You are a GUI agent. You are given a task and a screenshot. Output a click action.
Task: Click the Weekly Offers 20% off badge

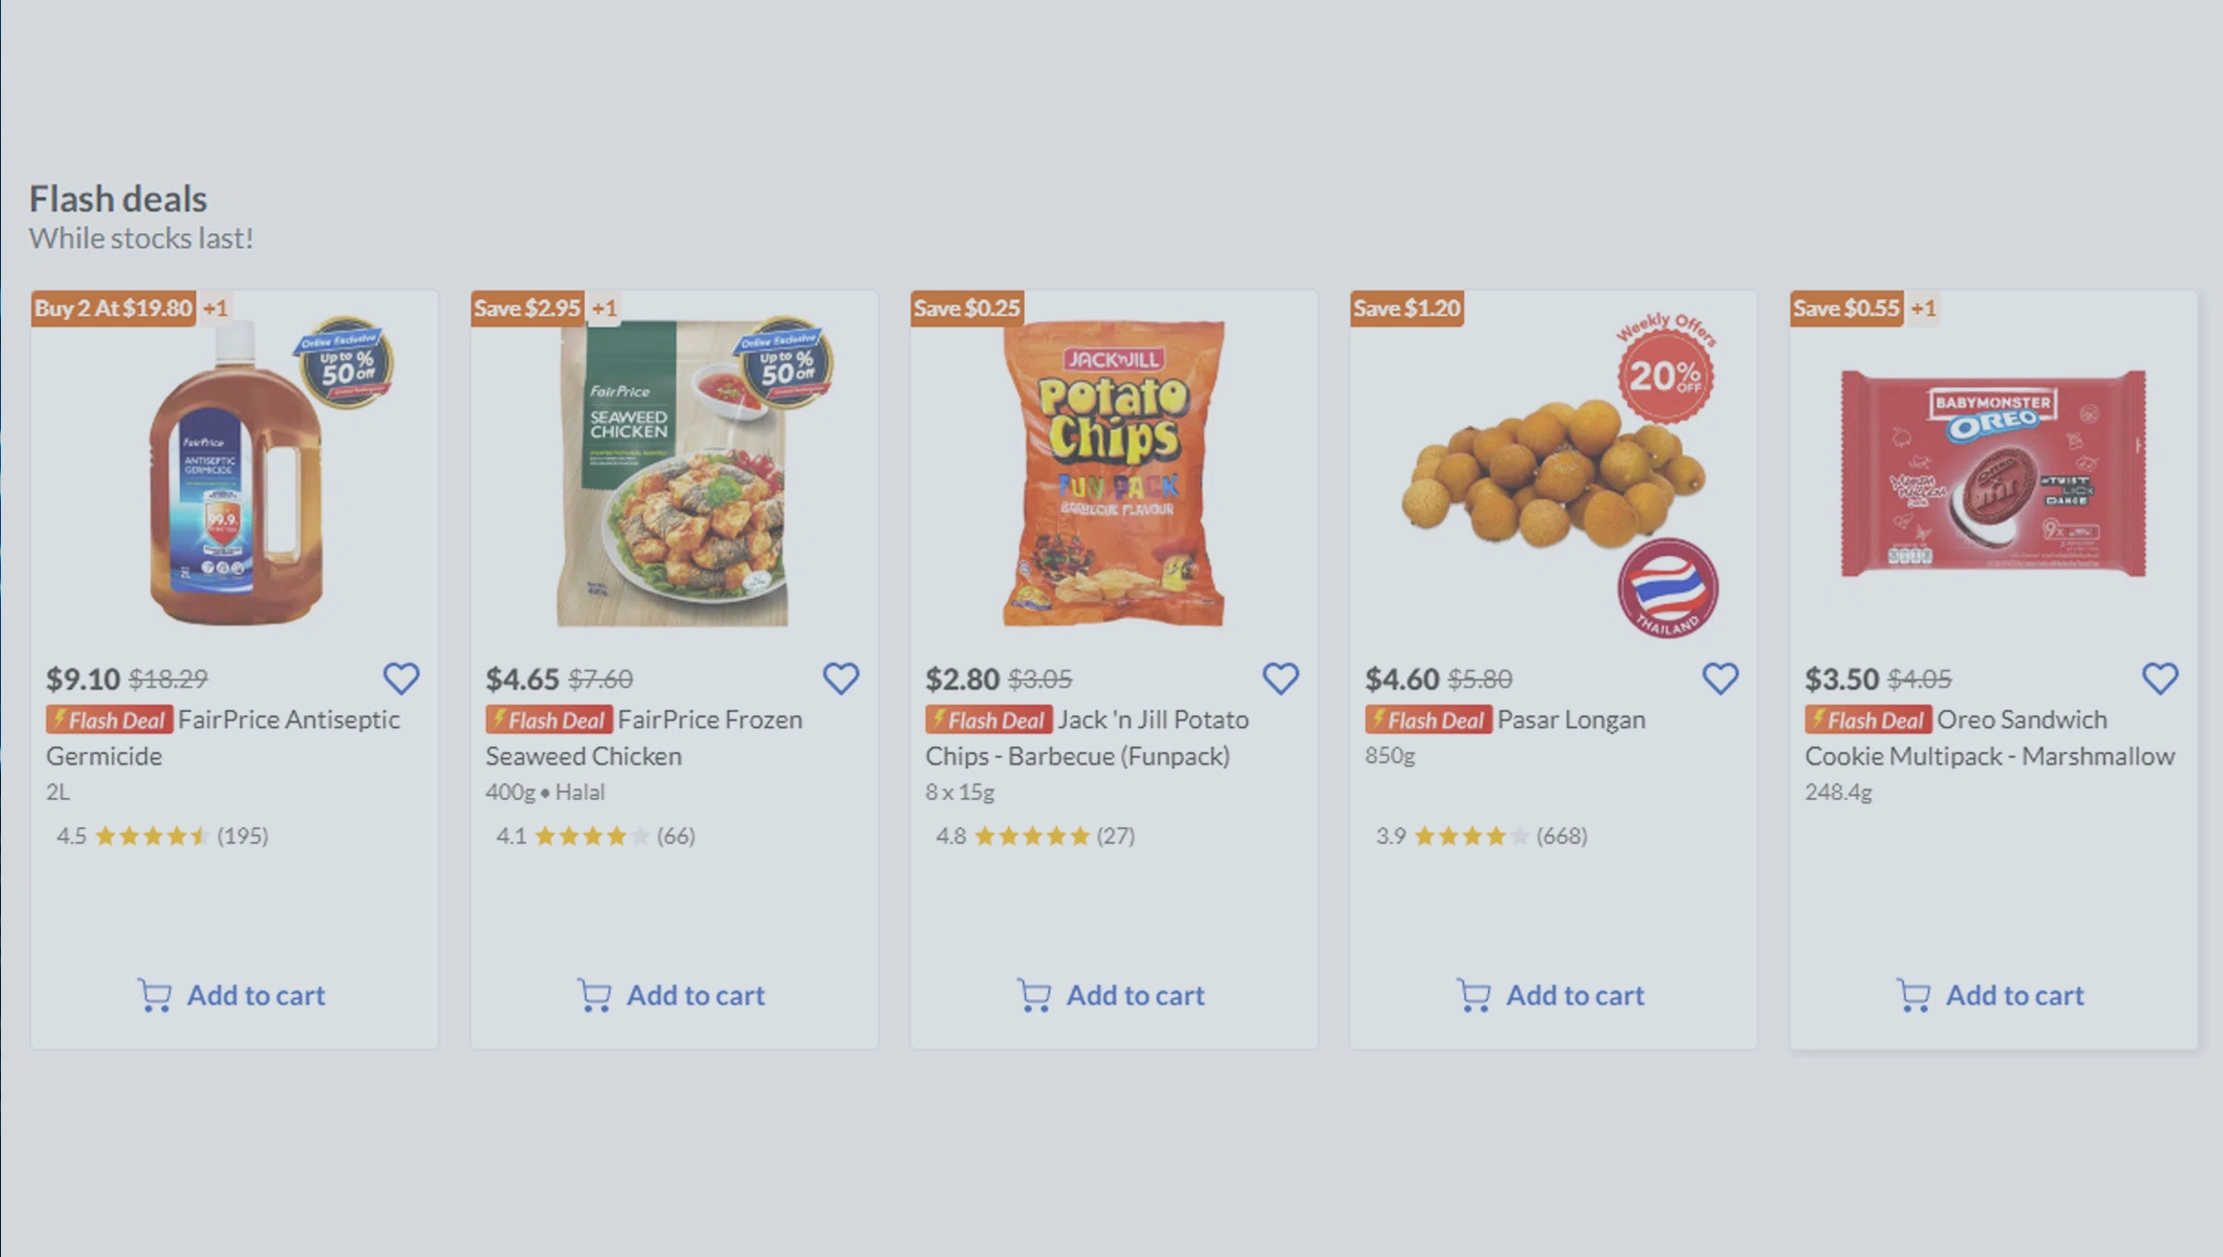coord(1666,373)
